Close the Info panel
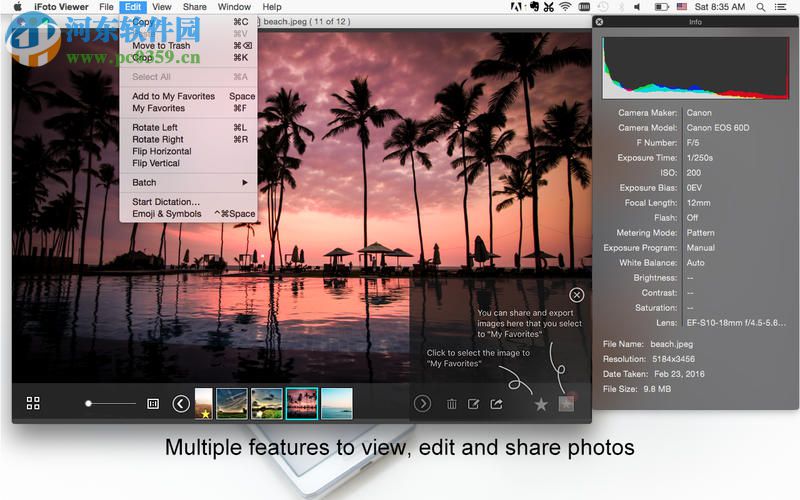Viewport: 800px width, 500px height. click(599, 22)
